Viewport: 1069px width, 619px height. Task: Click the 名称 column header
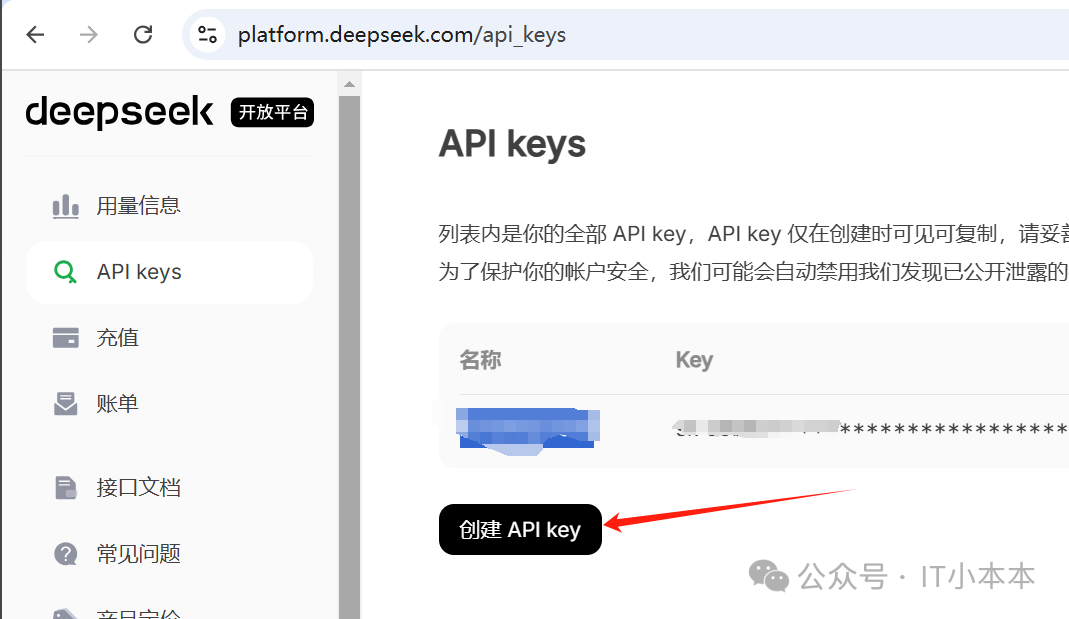(x=481, y=360)
